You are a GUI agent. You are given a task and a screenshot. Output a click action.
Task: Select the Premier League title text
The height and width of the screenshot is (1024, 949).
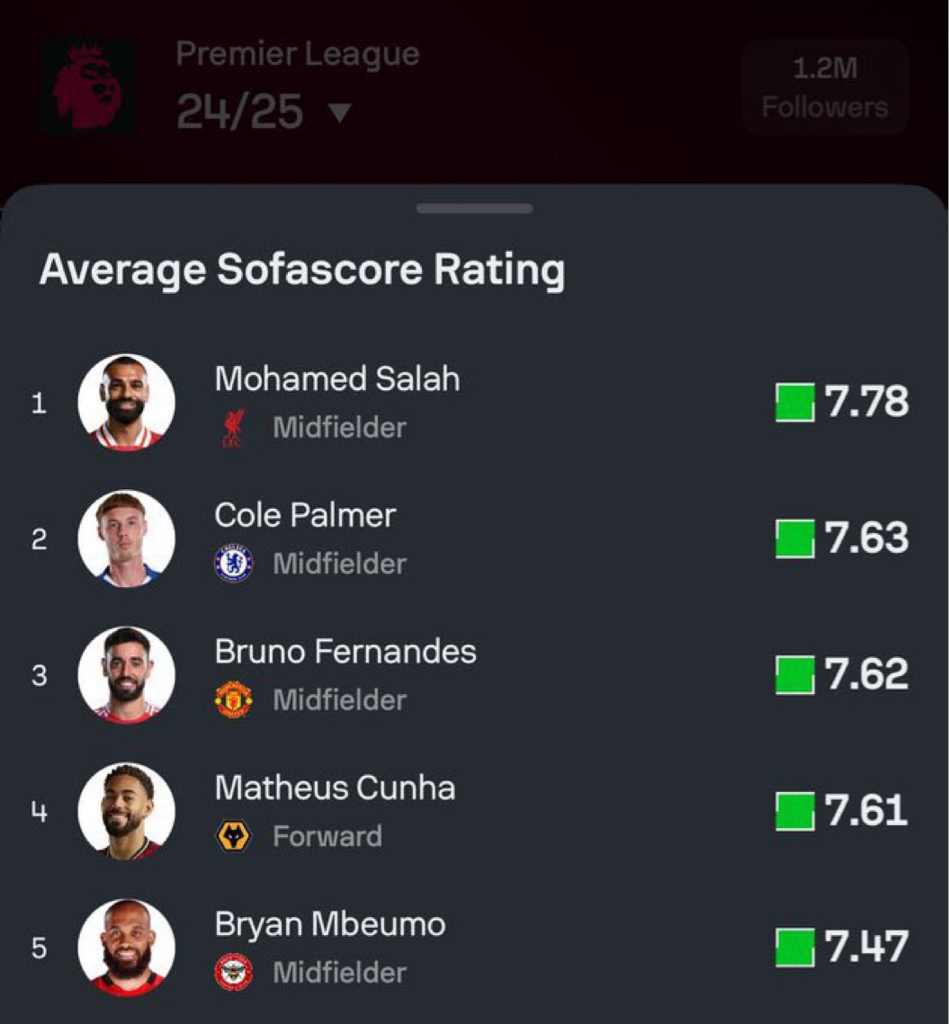click(x=298, y=54)
